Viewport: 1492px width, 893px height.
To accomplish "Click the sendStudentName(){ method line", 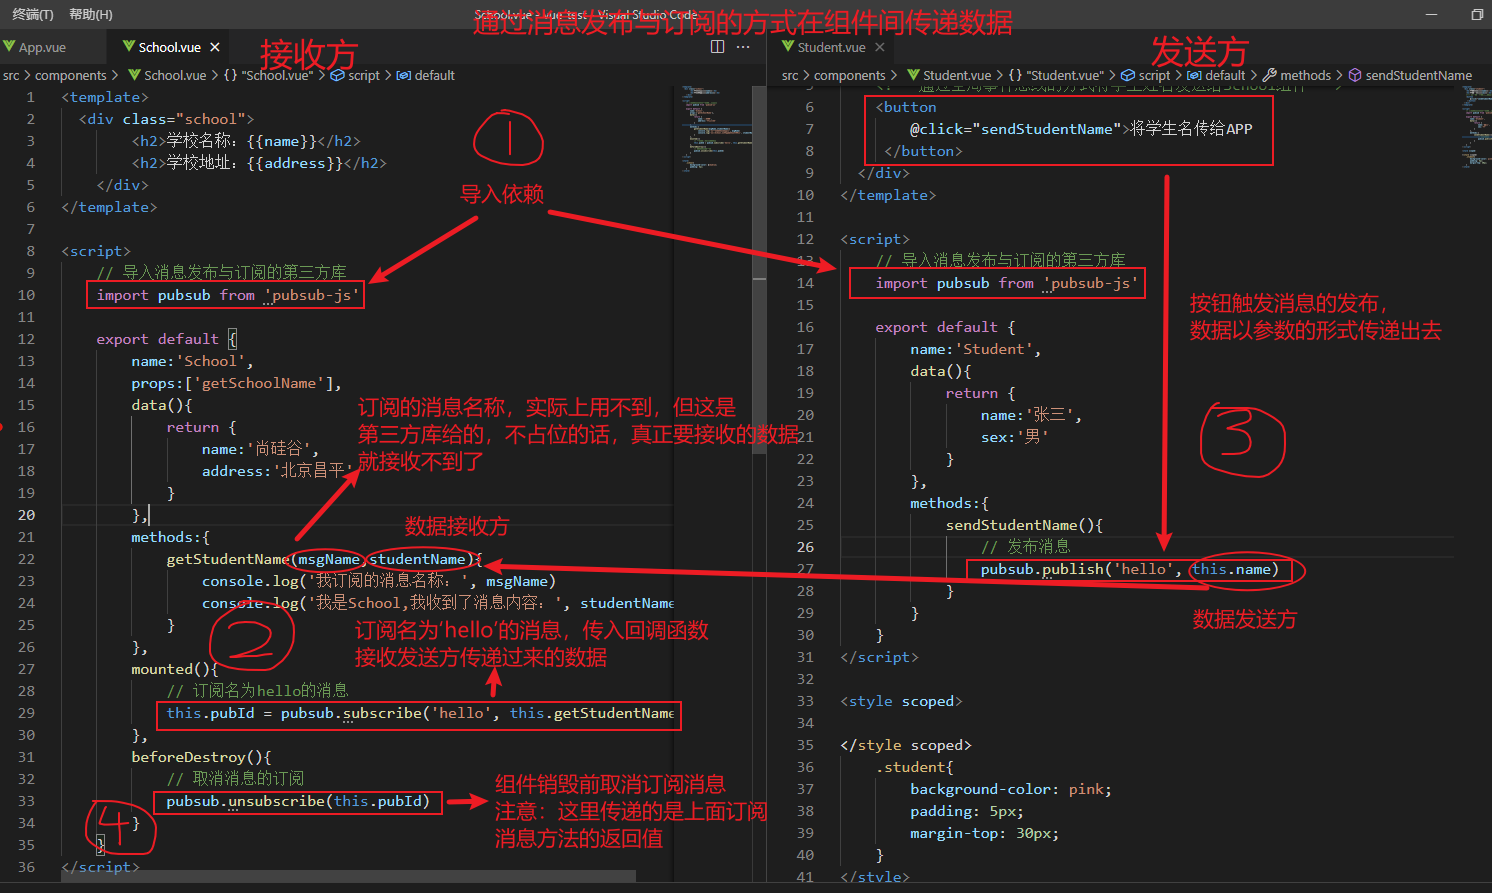I will [1024, 525].
